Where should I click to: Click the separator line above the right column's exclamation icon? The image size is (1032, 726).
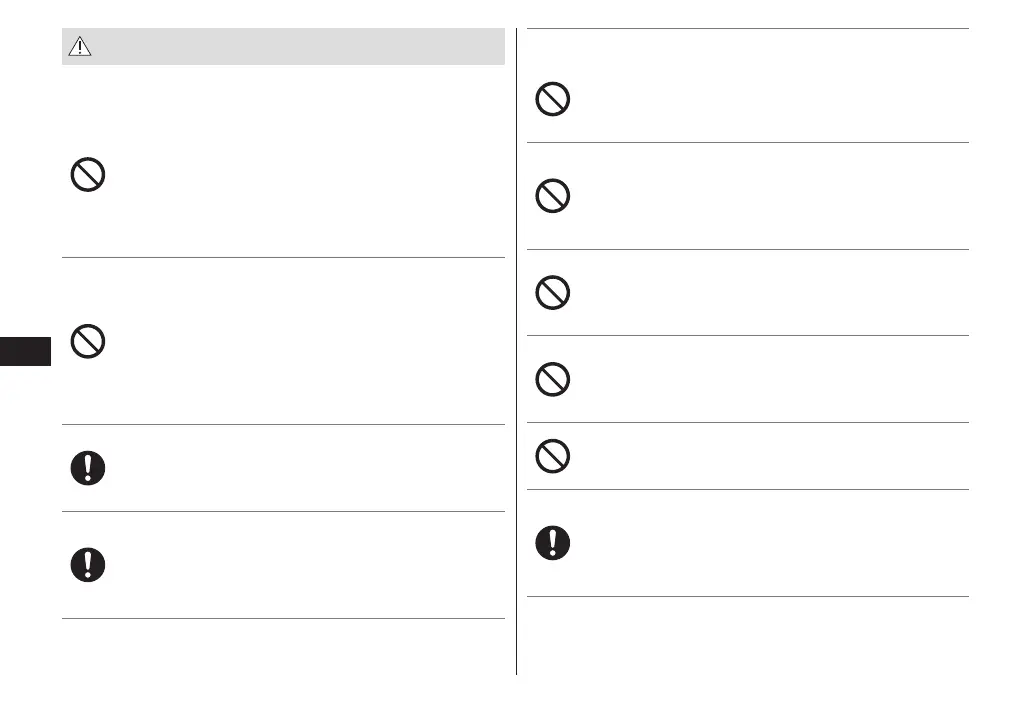[x=747, y=489]
